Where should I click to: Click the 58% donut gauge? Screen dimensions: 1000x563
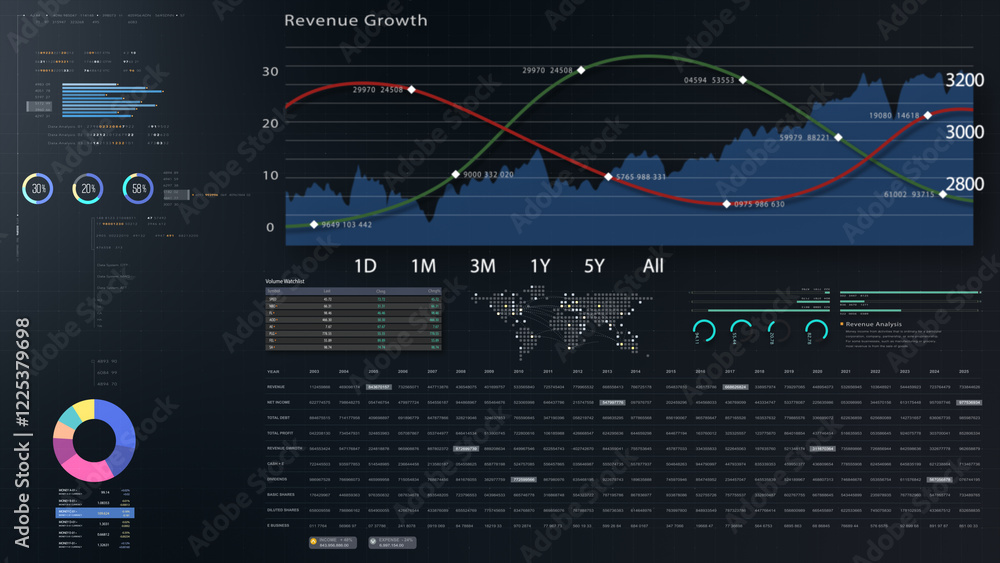[x=138, y=189]
